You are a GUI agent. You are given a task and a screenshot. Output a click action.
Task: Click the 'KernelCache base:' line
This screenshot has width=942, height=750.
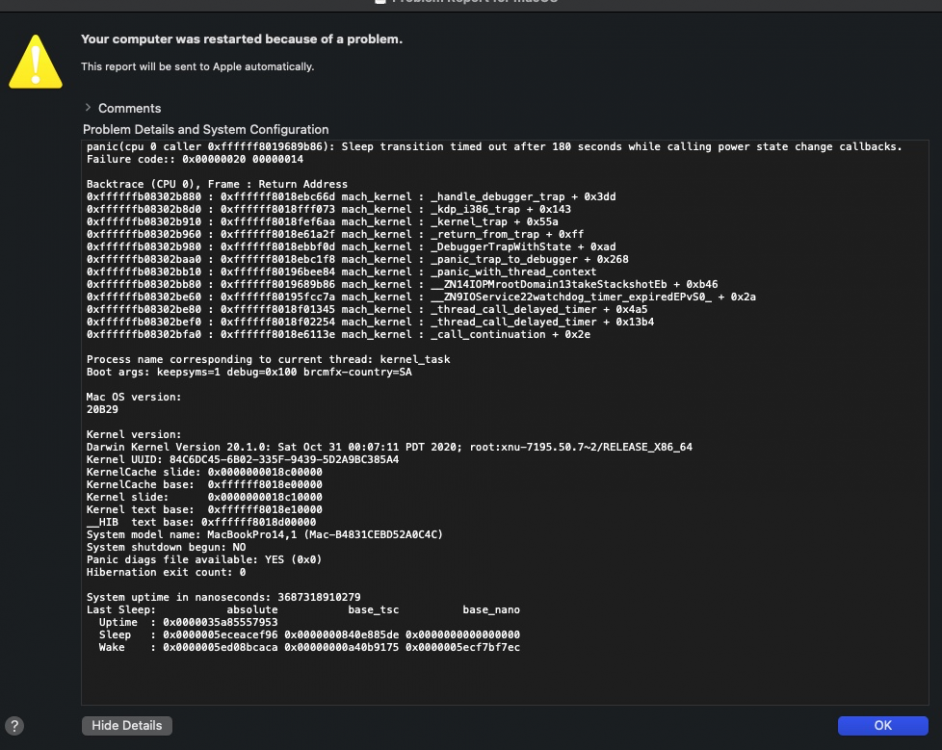[x=204, y=484]
